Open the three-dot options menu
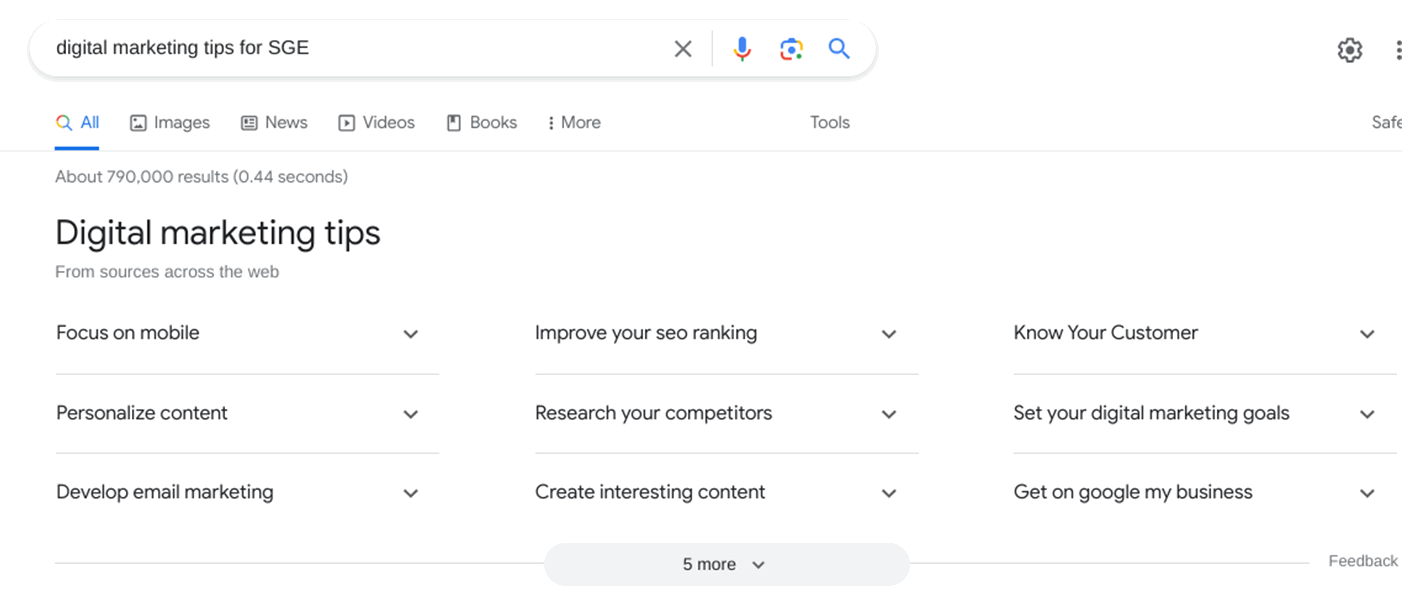Viewport: 1408px width, 599px height. (1399, 49)
